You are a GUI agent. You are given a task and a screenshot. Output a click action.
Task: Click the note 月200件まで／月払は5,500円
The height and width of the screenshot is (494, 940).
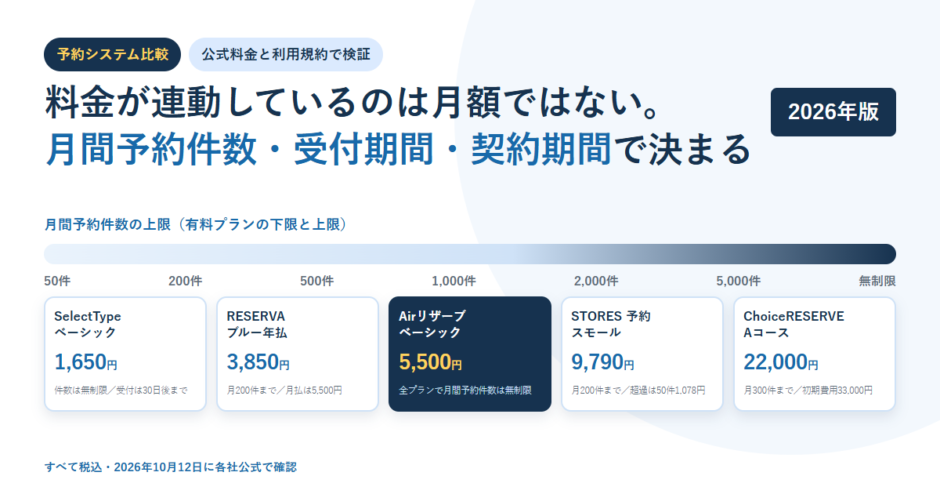284,390
